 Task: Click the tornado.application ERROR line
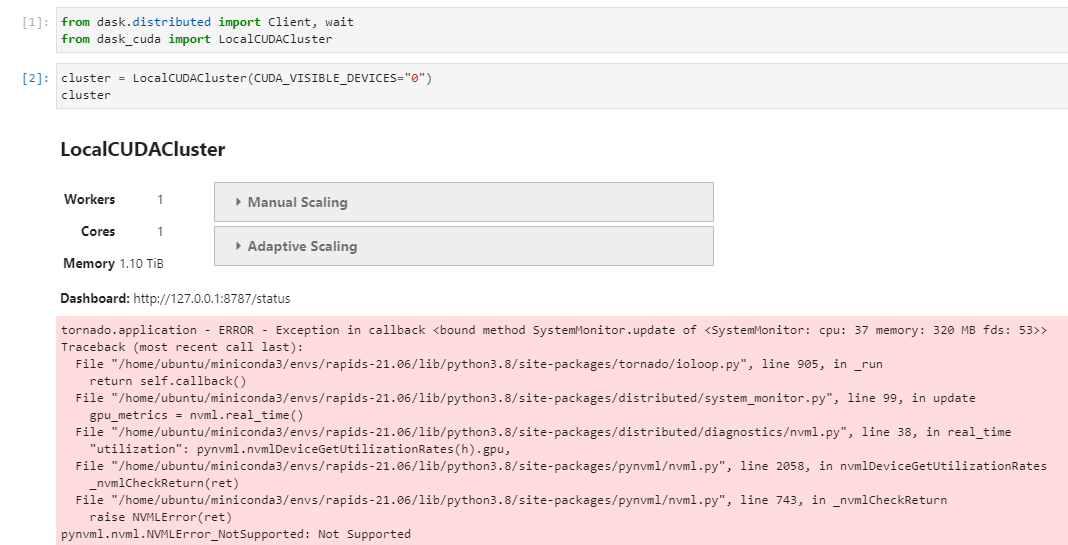click(x=554, y=330)
